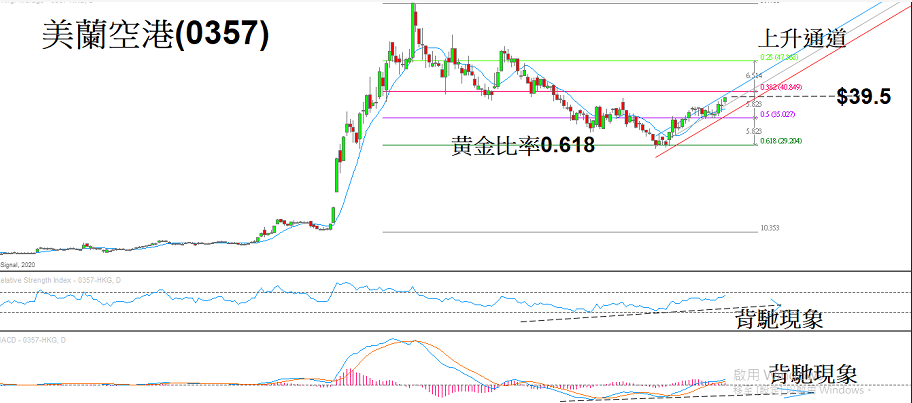912x403 pixels.
Task: Select the 黃金比率0.618 text annotation
Action: tap(523, 146)
